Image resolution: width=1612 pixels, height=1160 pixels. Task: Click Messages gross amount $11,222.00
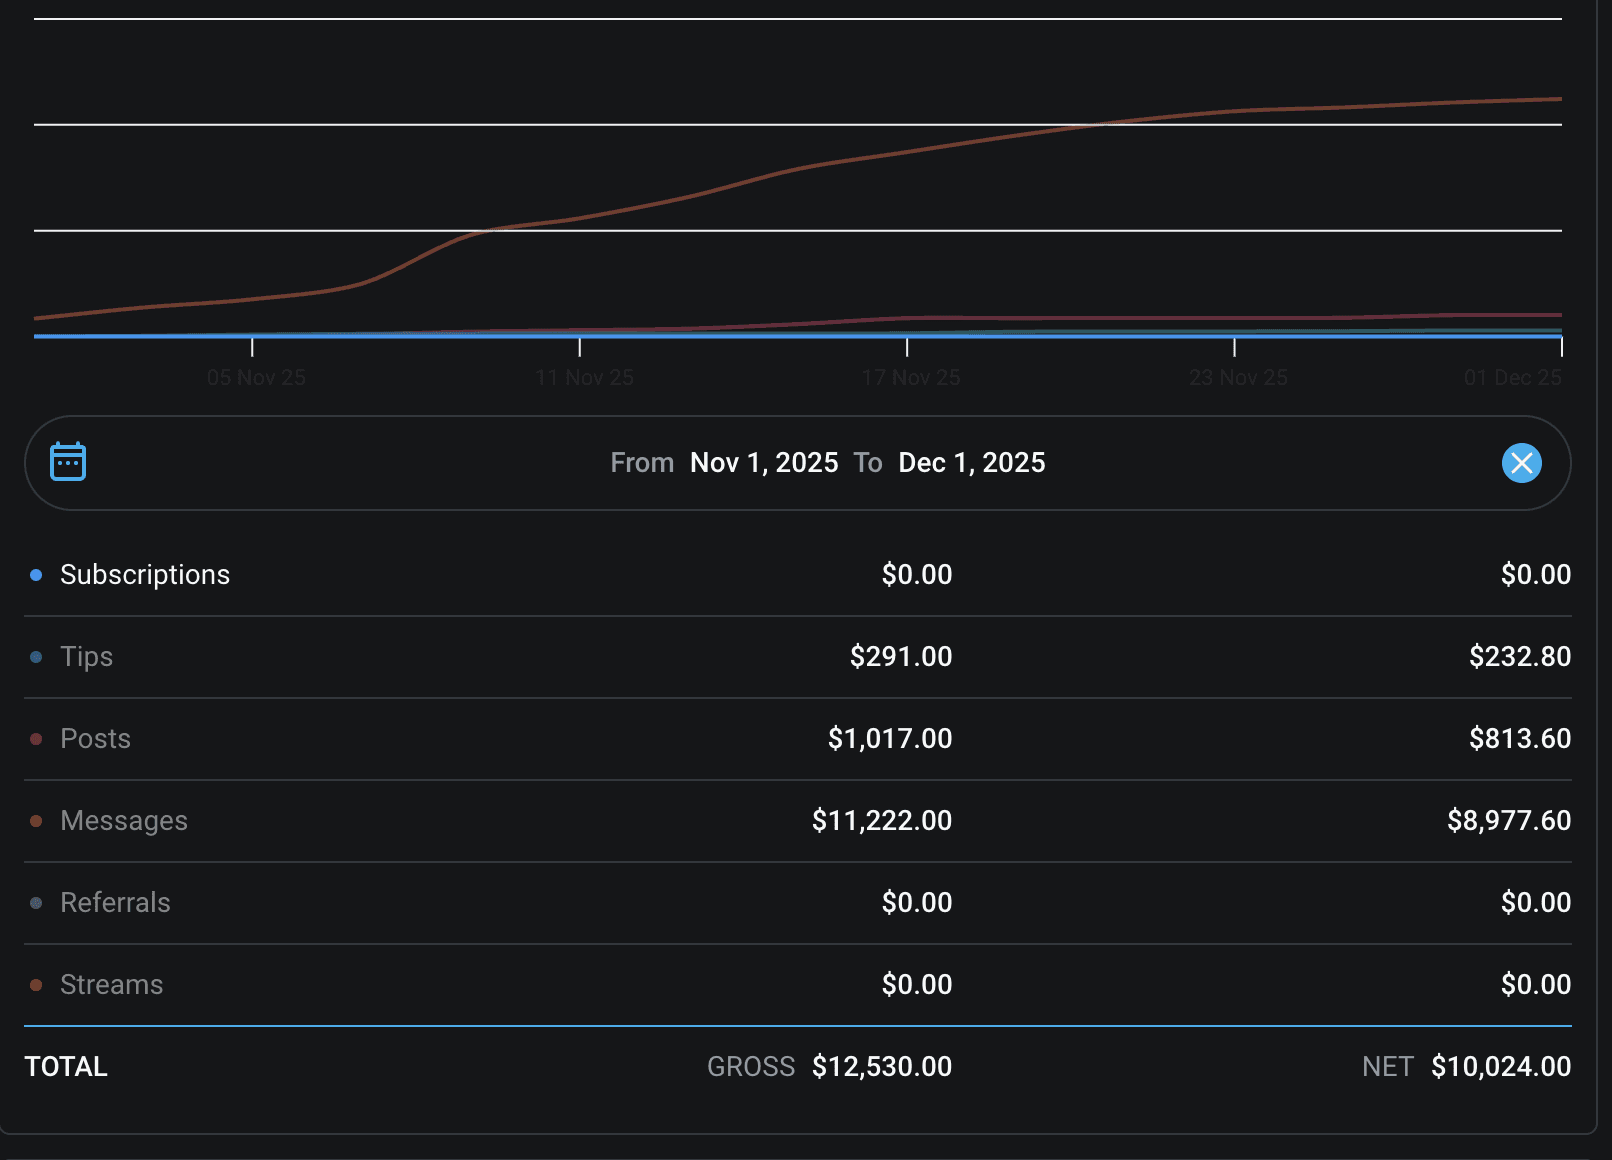click(882, 821)
